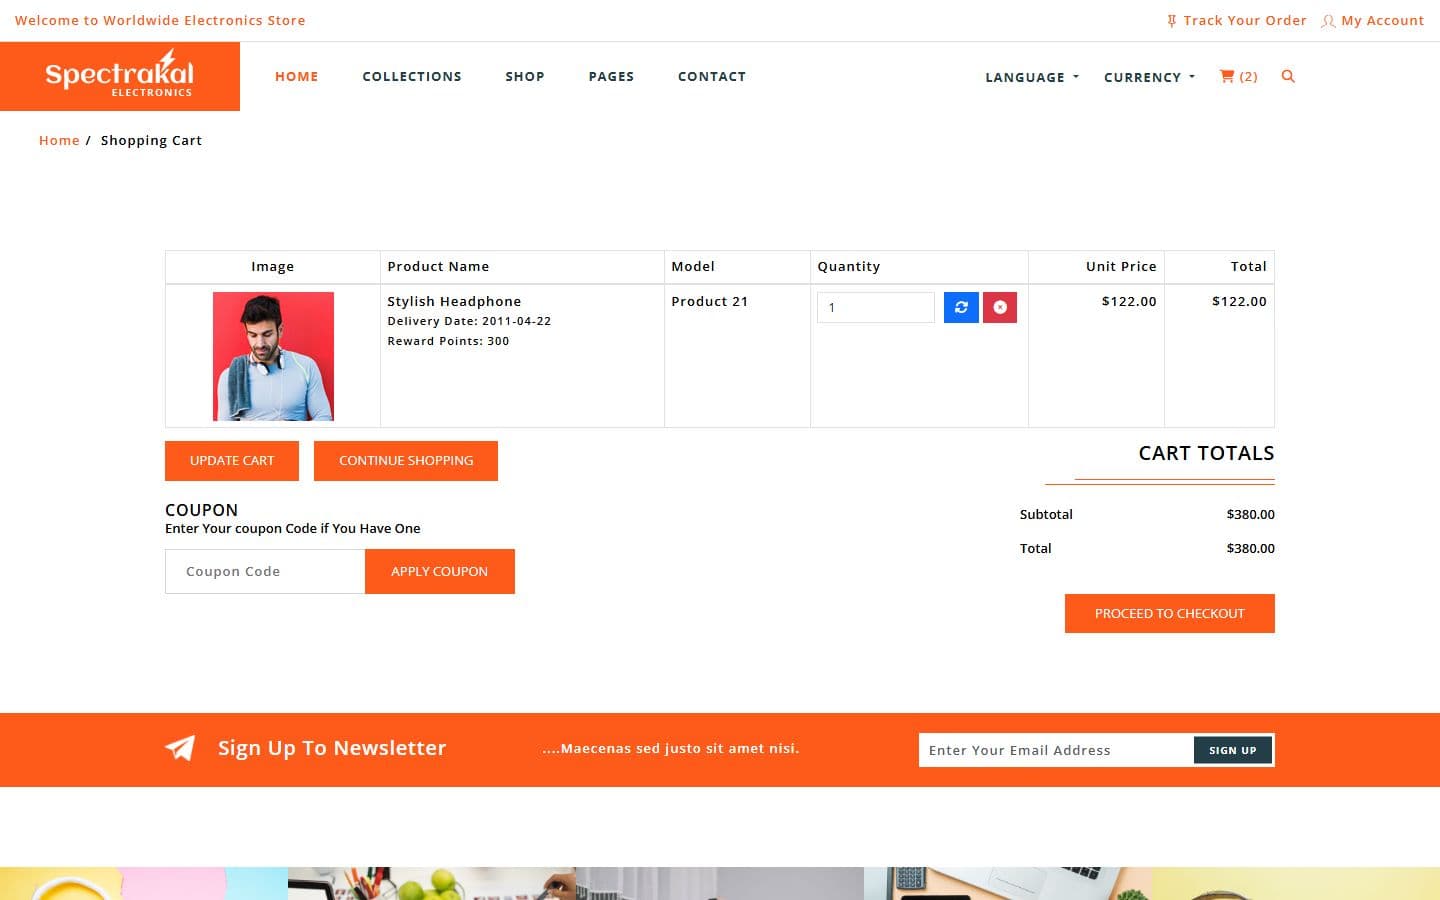This screenshot has height=900, width=1440.
Task: Click the search magnifier icon
Action: (x=1288, y=76)
